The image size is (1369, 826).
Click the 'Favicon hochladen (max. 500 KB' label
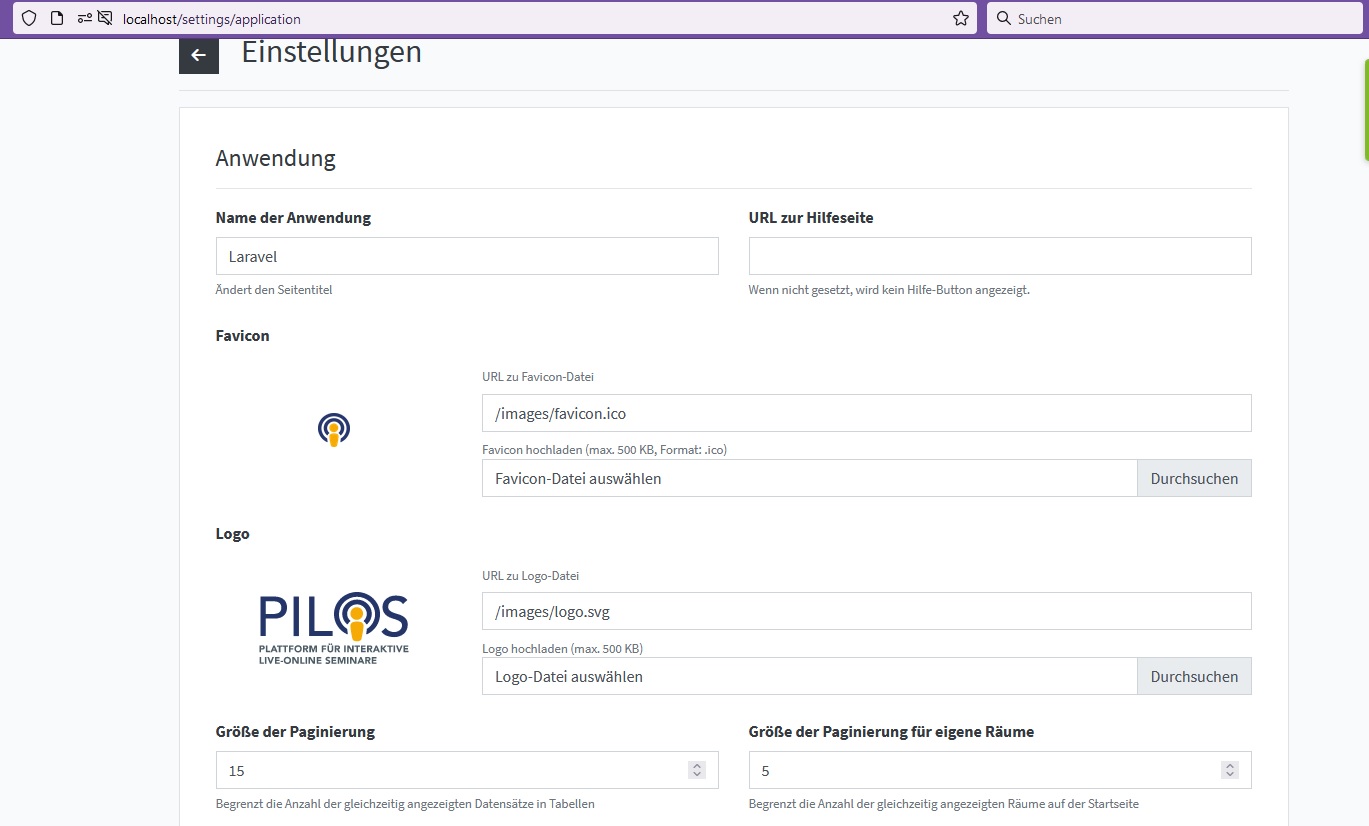coord(604,450)
